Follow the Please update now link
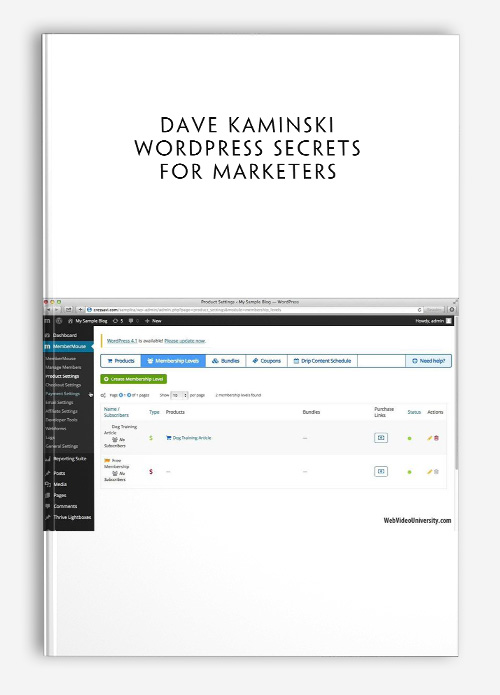The width and height of the screenshot is (500, 695). click(185, 341)
